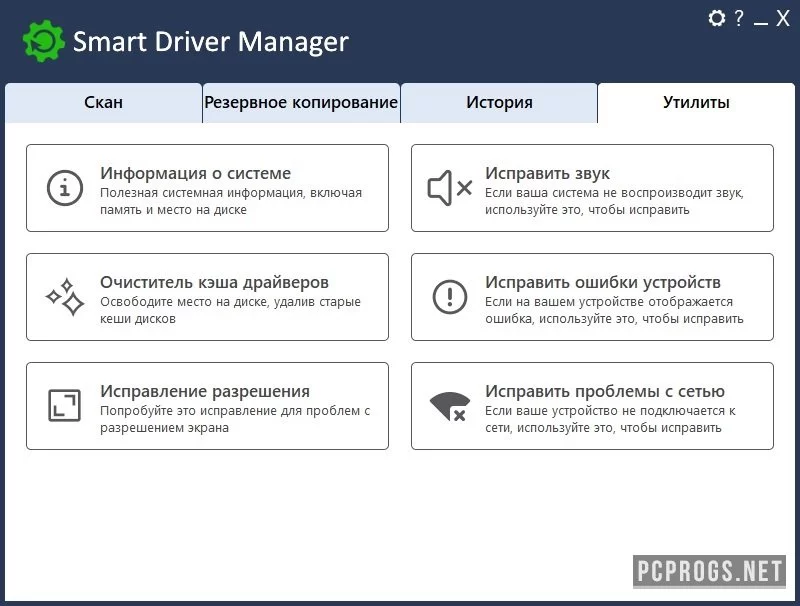Click the screen resolution expand icon
This screenshot has width=800, height=606.
coord(64,406)
